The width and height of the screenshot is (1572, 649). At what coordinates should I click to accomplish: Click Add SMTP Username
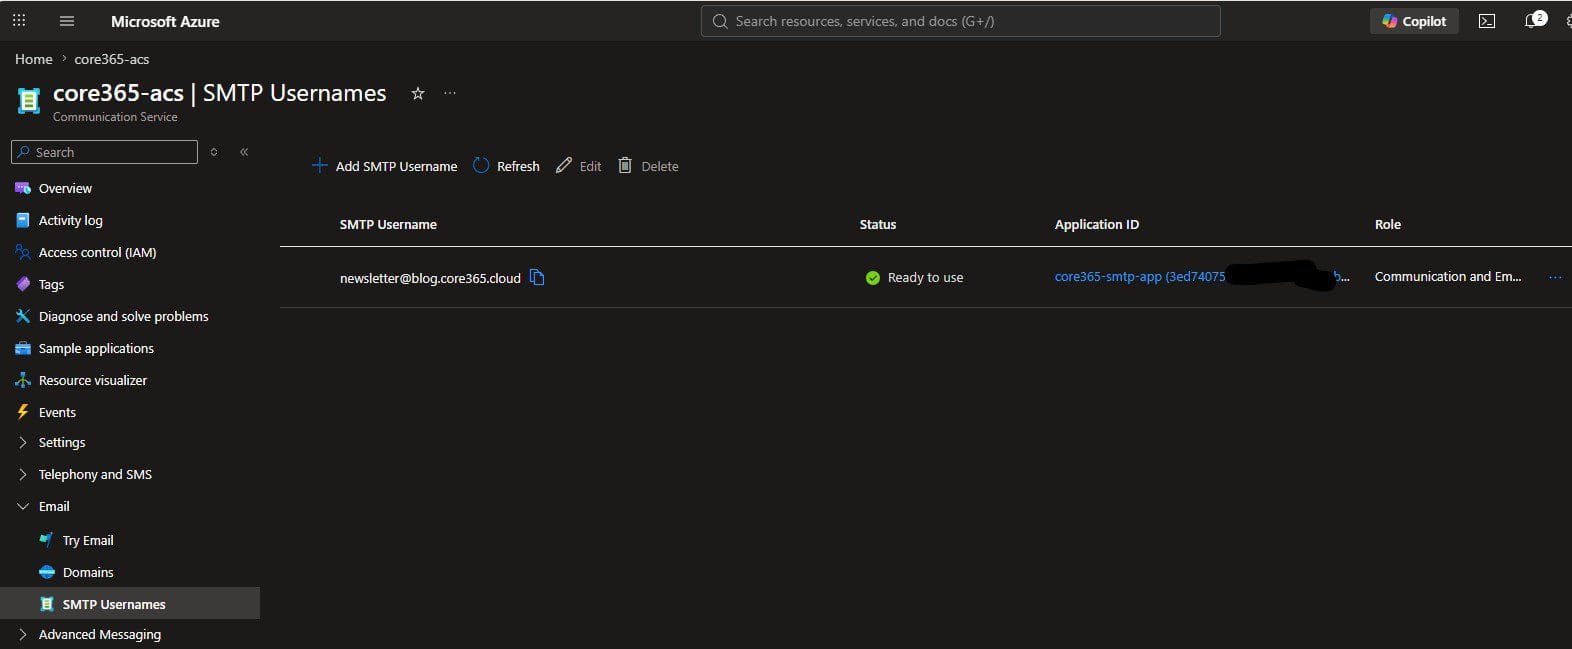pos(385,166)
